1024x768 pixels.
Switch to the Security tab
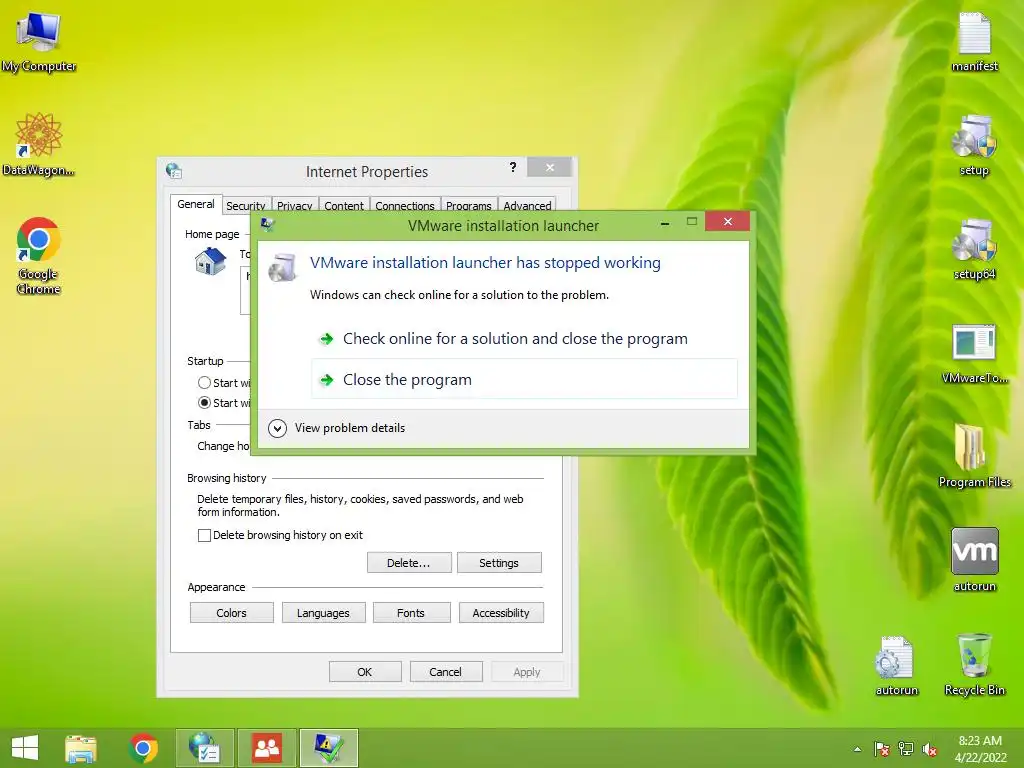[x=246, y=205]
